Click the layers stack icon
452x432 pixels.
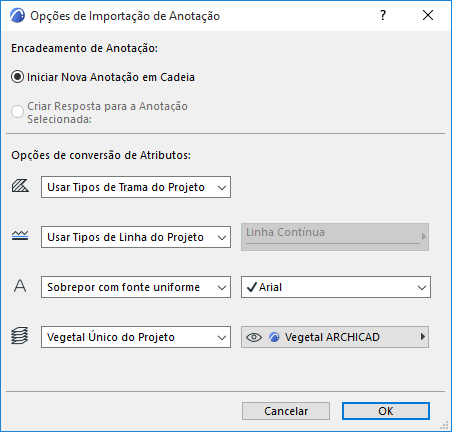20,336
